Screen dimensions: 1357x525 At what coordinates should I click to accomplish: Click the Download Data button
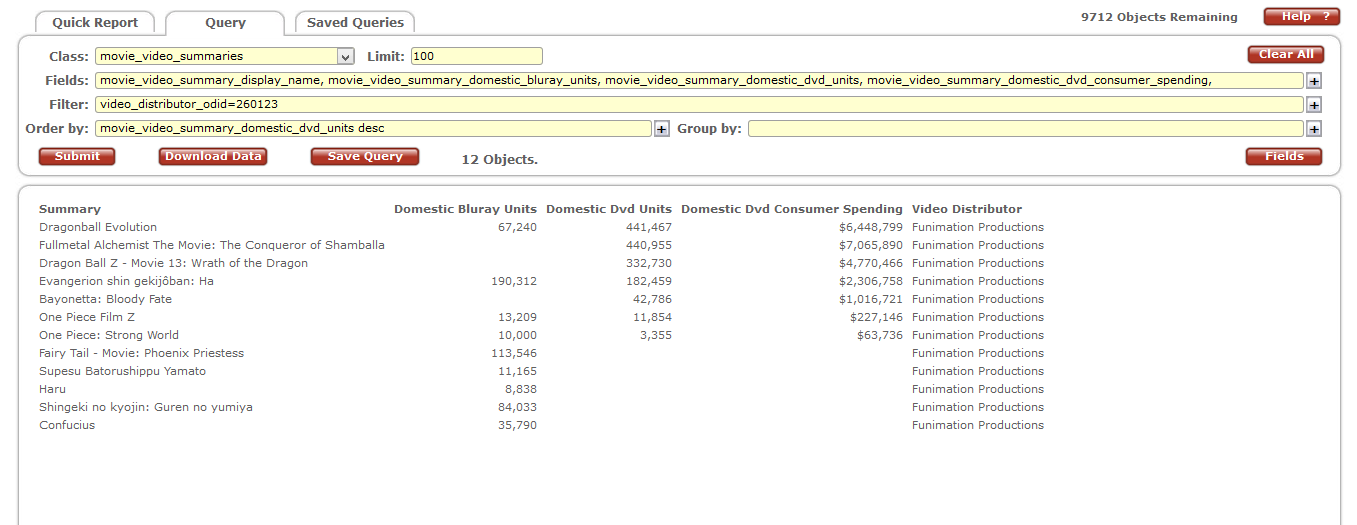[x=213, y=156]
